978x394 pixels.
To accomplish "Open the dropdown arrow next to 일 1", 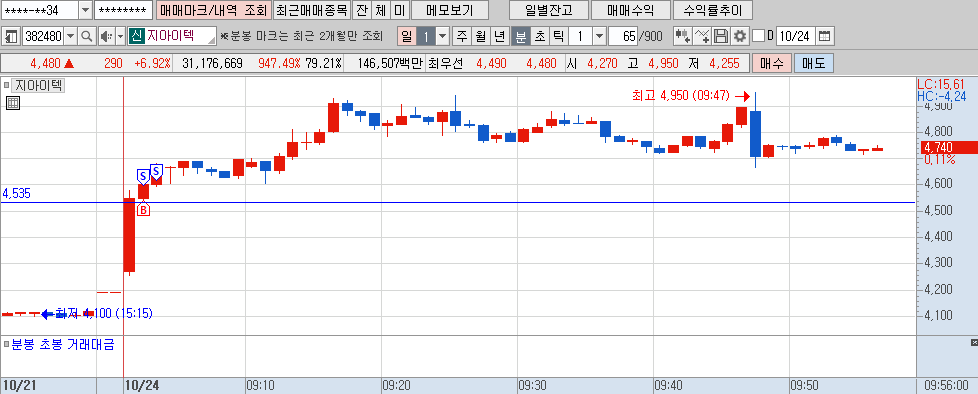I will pyautogui.click(x=442, y=36).
